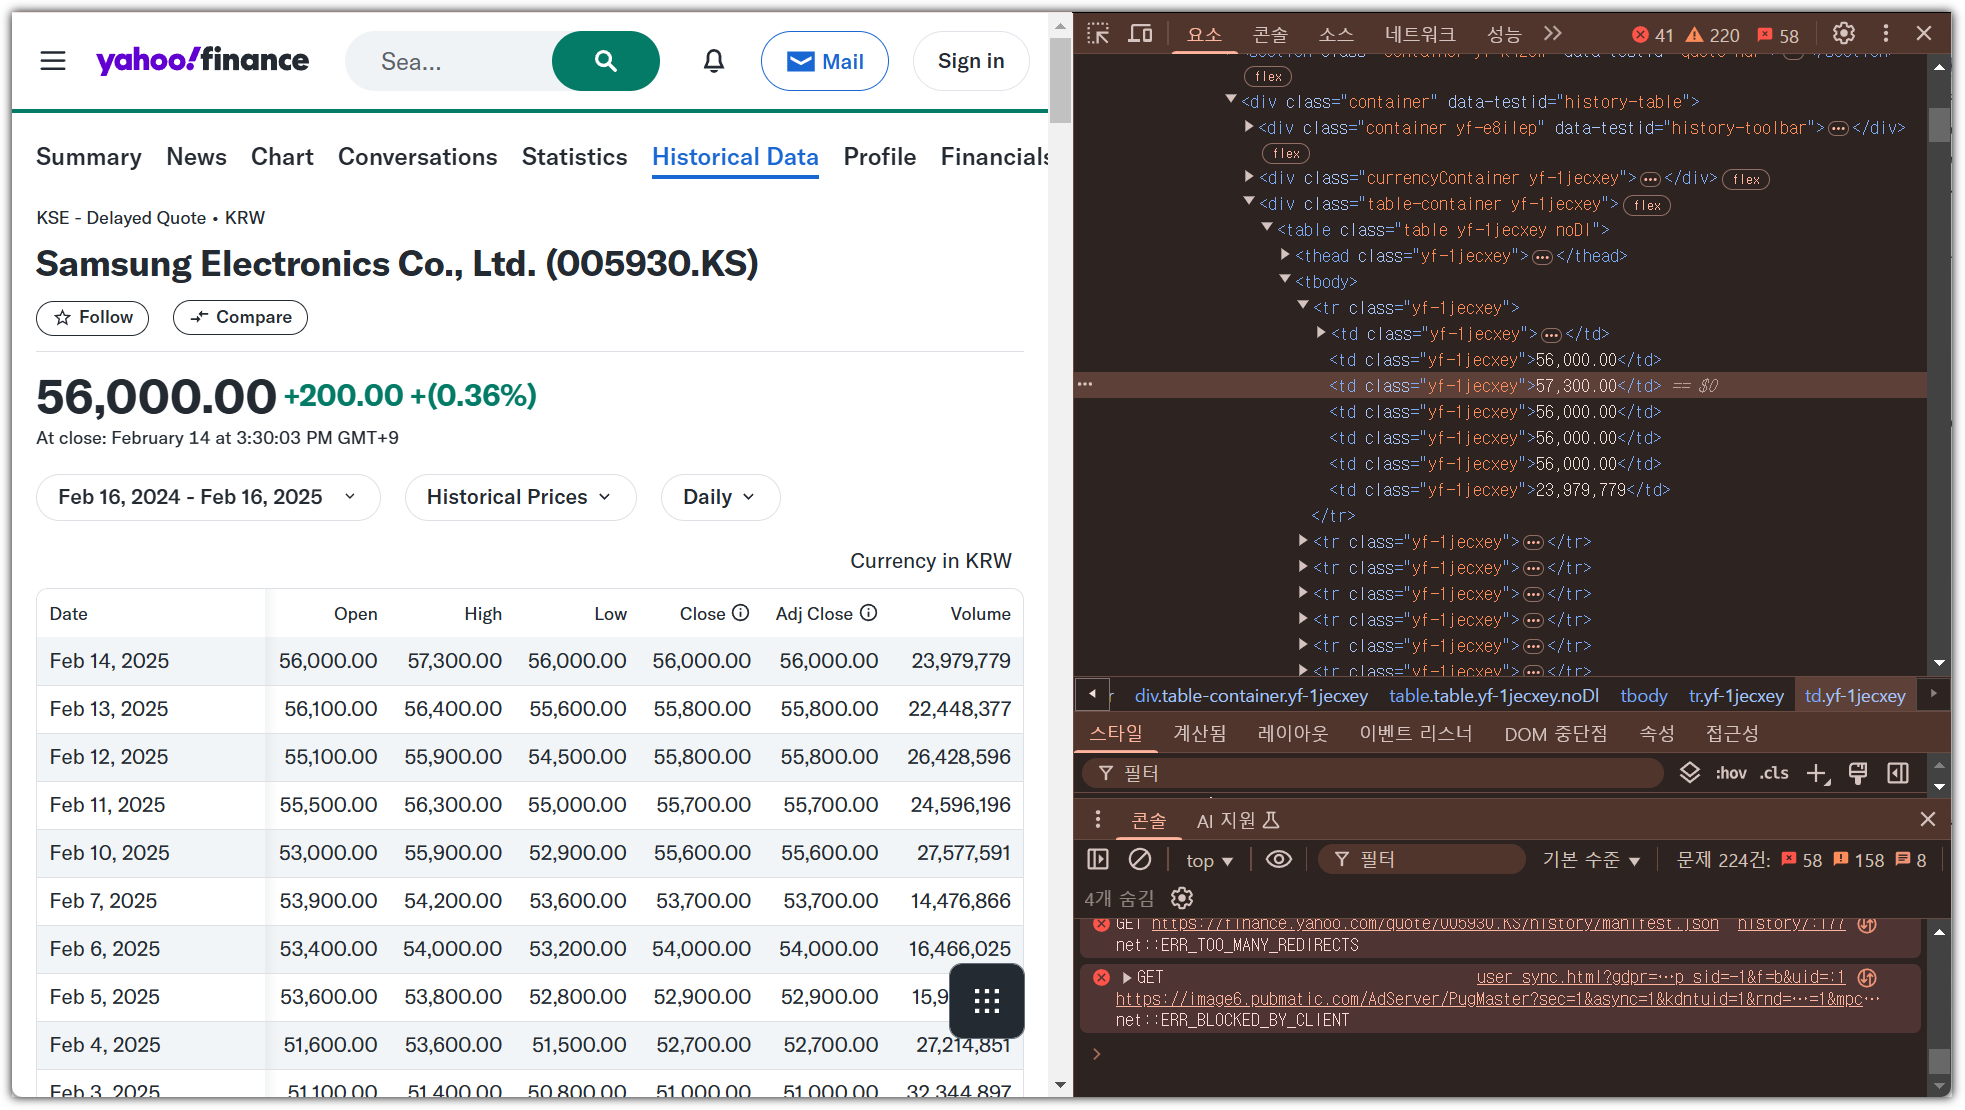The image size is (1965, 1110).
Task: Open the hamburger navigation menu
Action: tap(53, 62)
